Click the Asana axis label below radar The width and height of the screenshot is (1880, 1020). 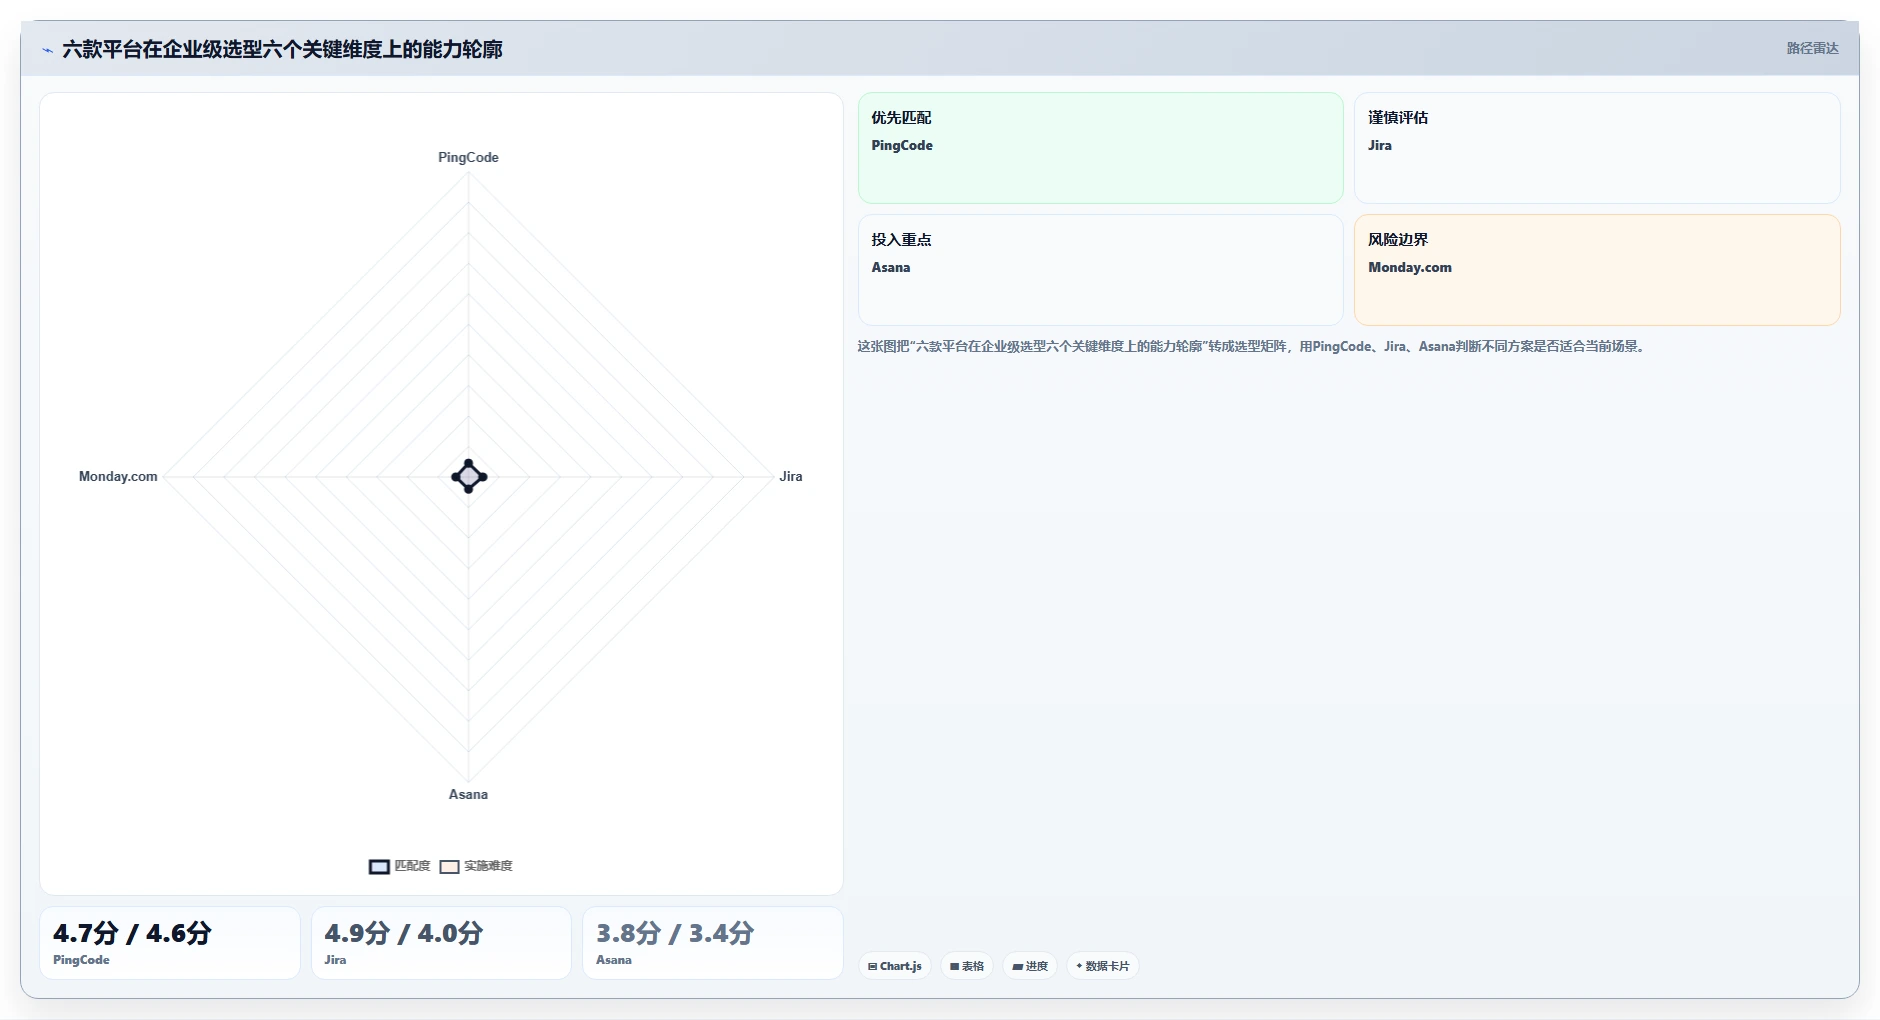(x=468, y=794)
